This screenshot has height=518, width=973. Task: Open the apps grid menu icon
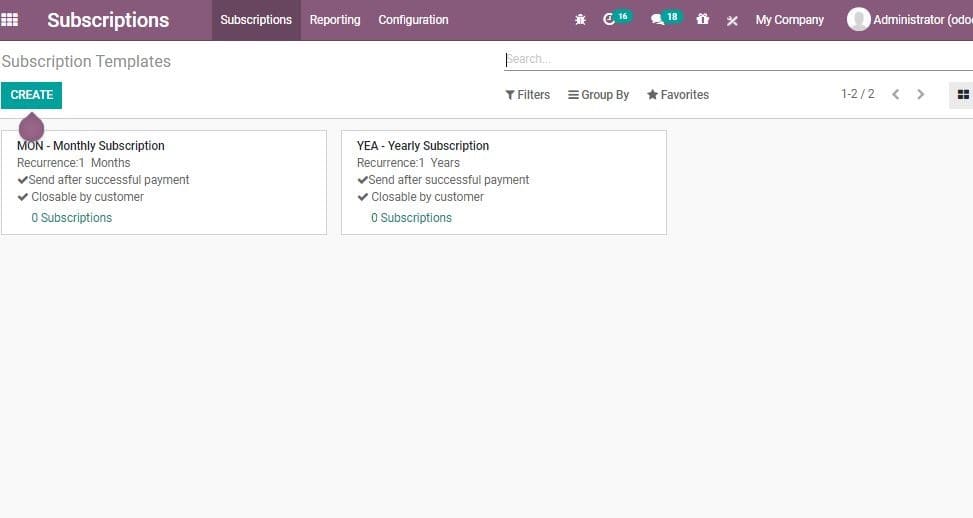[9, 20]
